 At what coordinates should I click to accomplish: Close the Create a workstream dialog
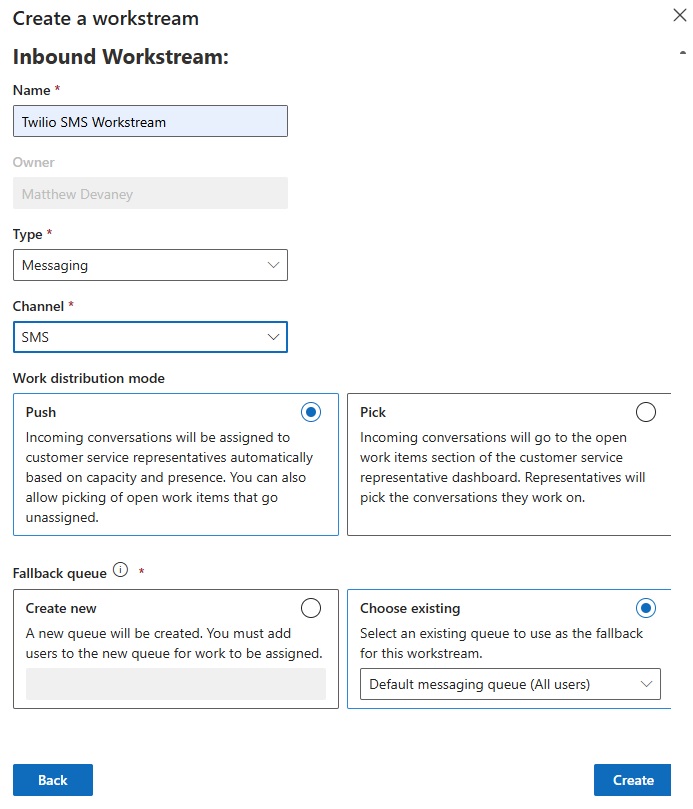pos(680,15)
